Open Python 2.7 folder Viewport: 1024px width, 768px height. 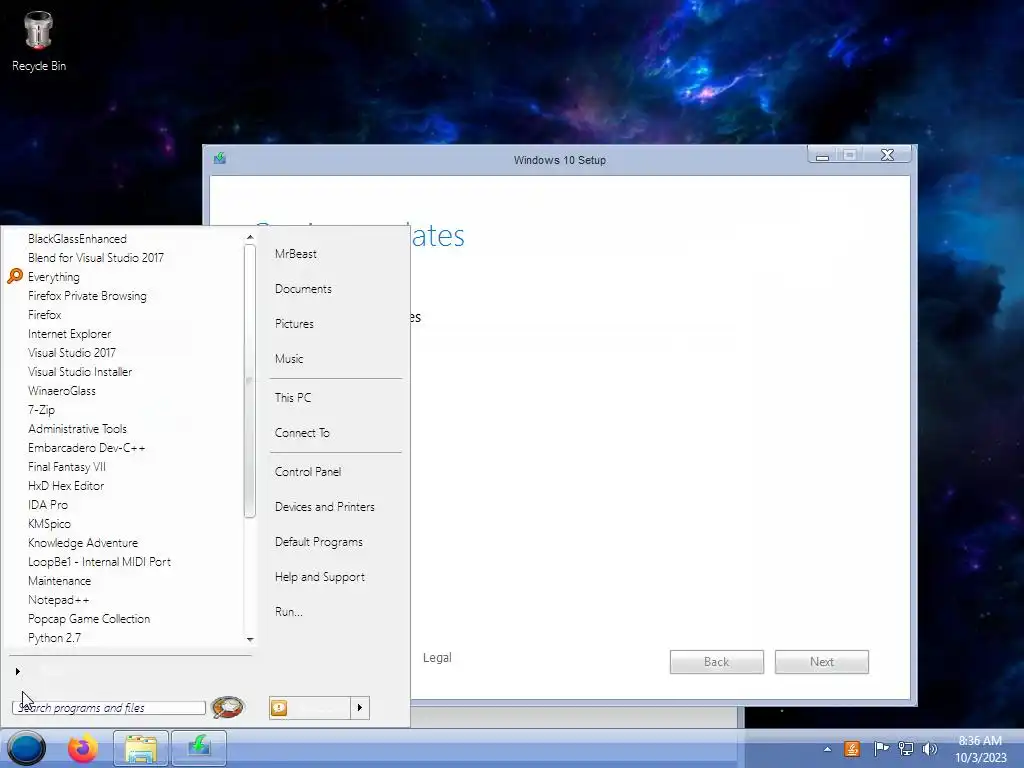[x=54, y=638]
